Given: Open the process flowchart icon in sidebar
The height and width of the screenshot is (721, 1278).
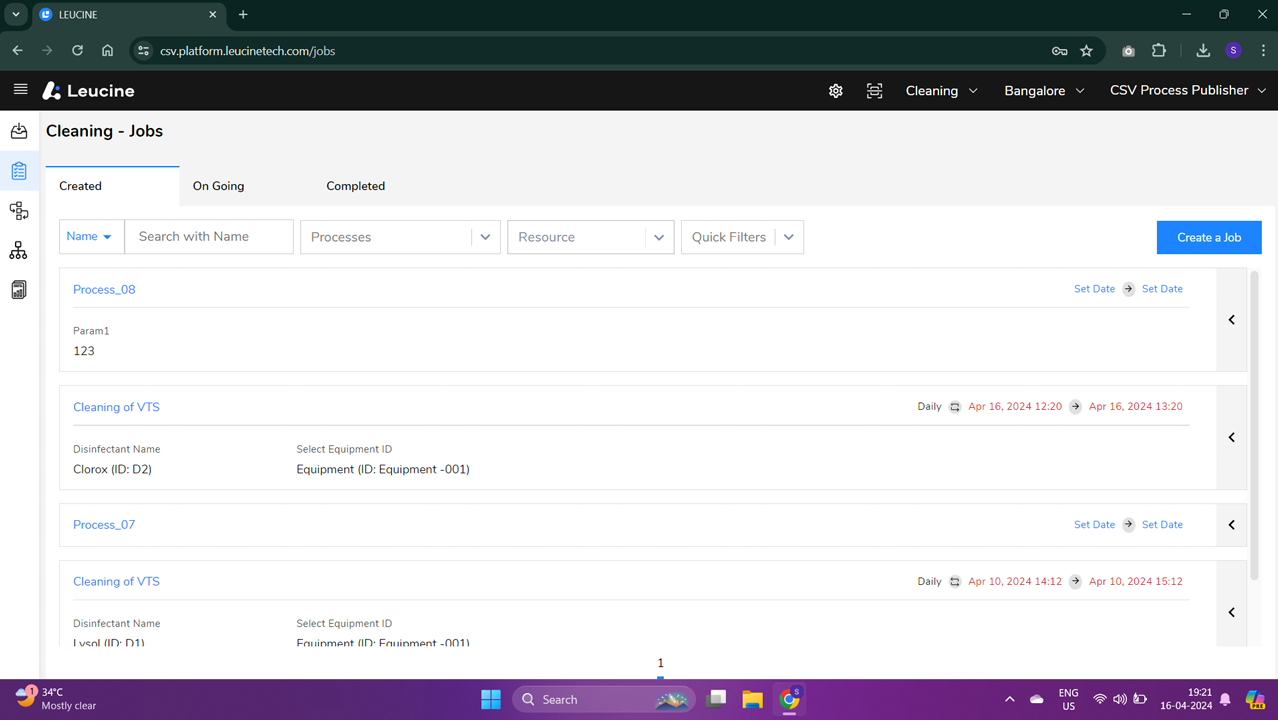Looking at the screenshot, I should coord(18,210).
